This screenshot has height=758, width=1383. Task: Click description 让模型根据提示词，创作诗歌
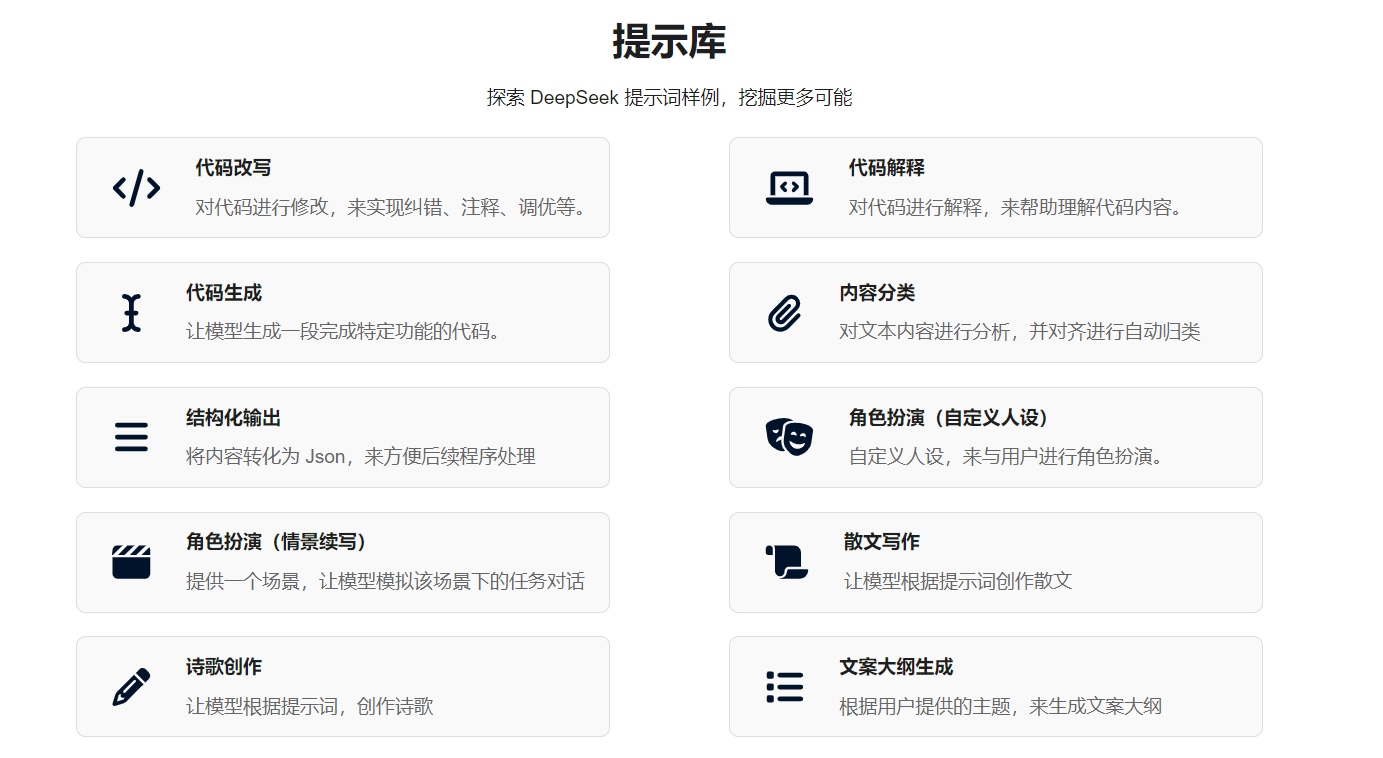pos(310,706)
